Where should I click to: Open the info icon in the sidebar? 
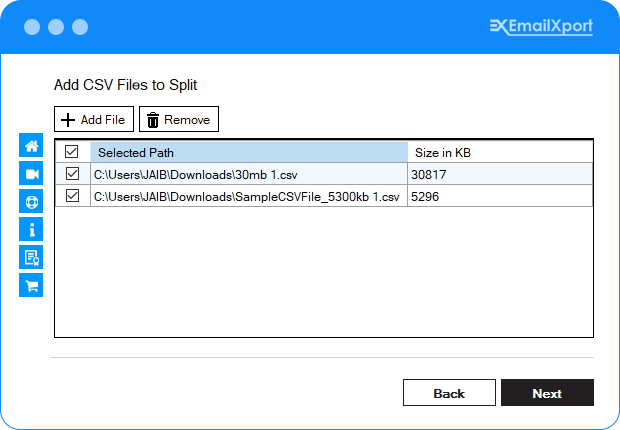coord(31,229)
